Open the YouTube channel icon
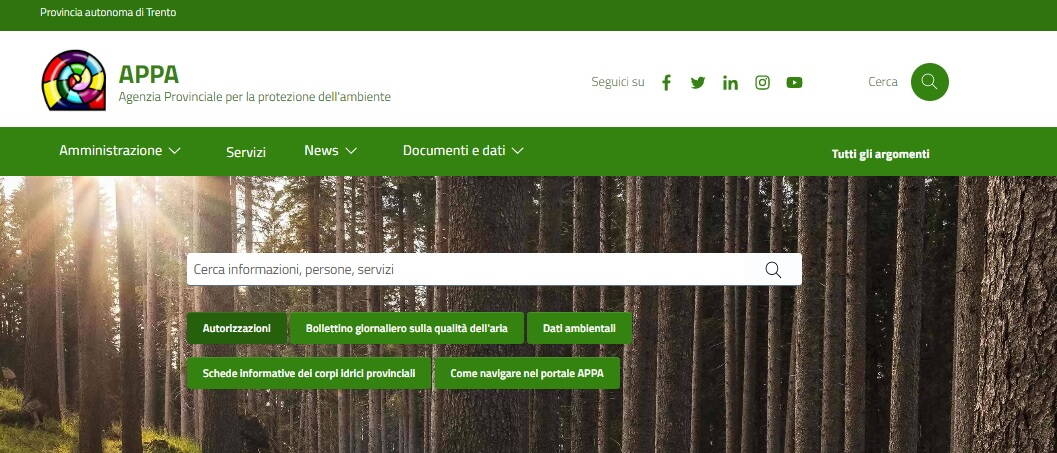 tap(794, 83)
